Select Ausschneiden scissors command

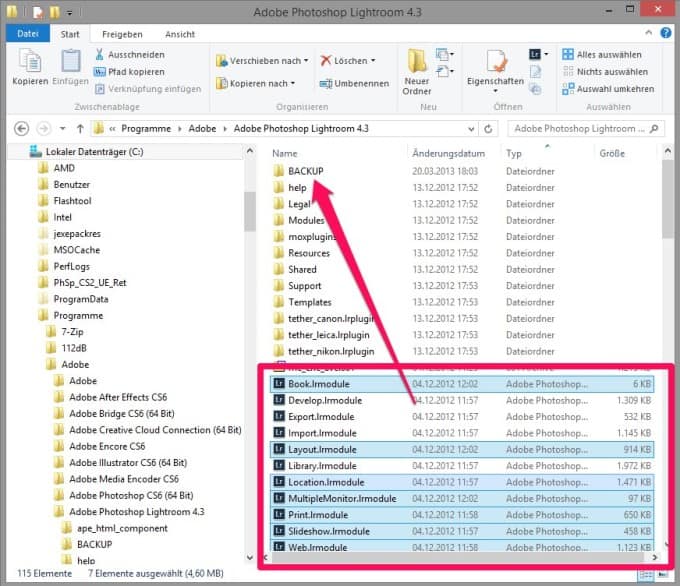point(130,55)
